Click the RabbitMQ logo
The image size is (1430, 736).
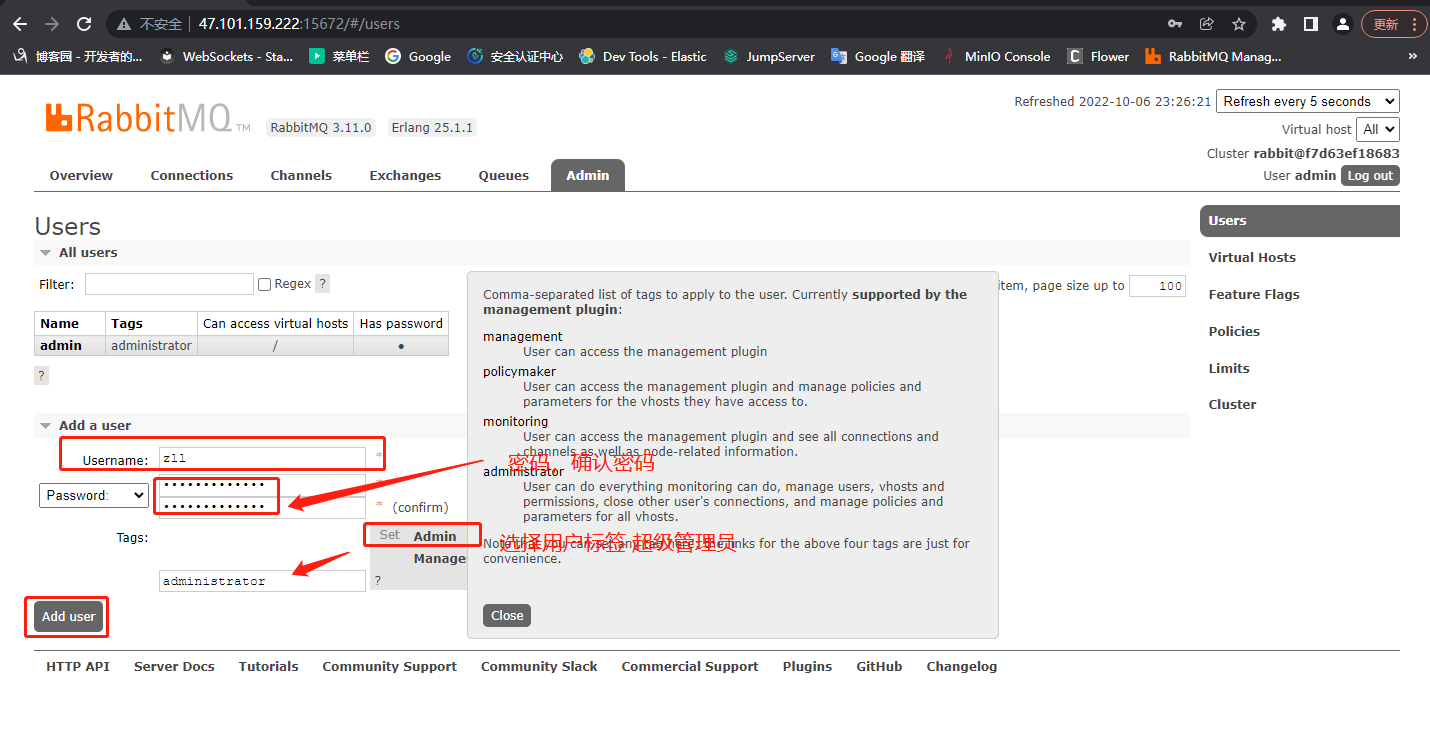tap(147, 118)
